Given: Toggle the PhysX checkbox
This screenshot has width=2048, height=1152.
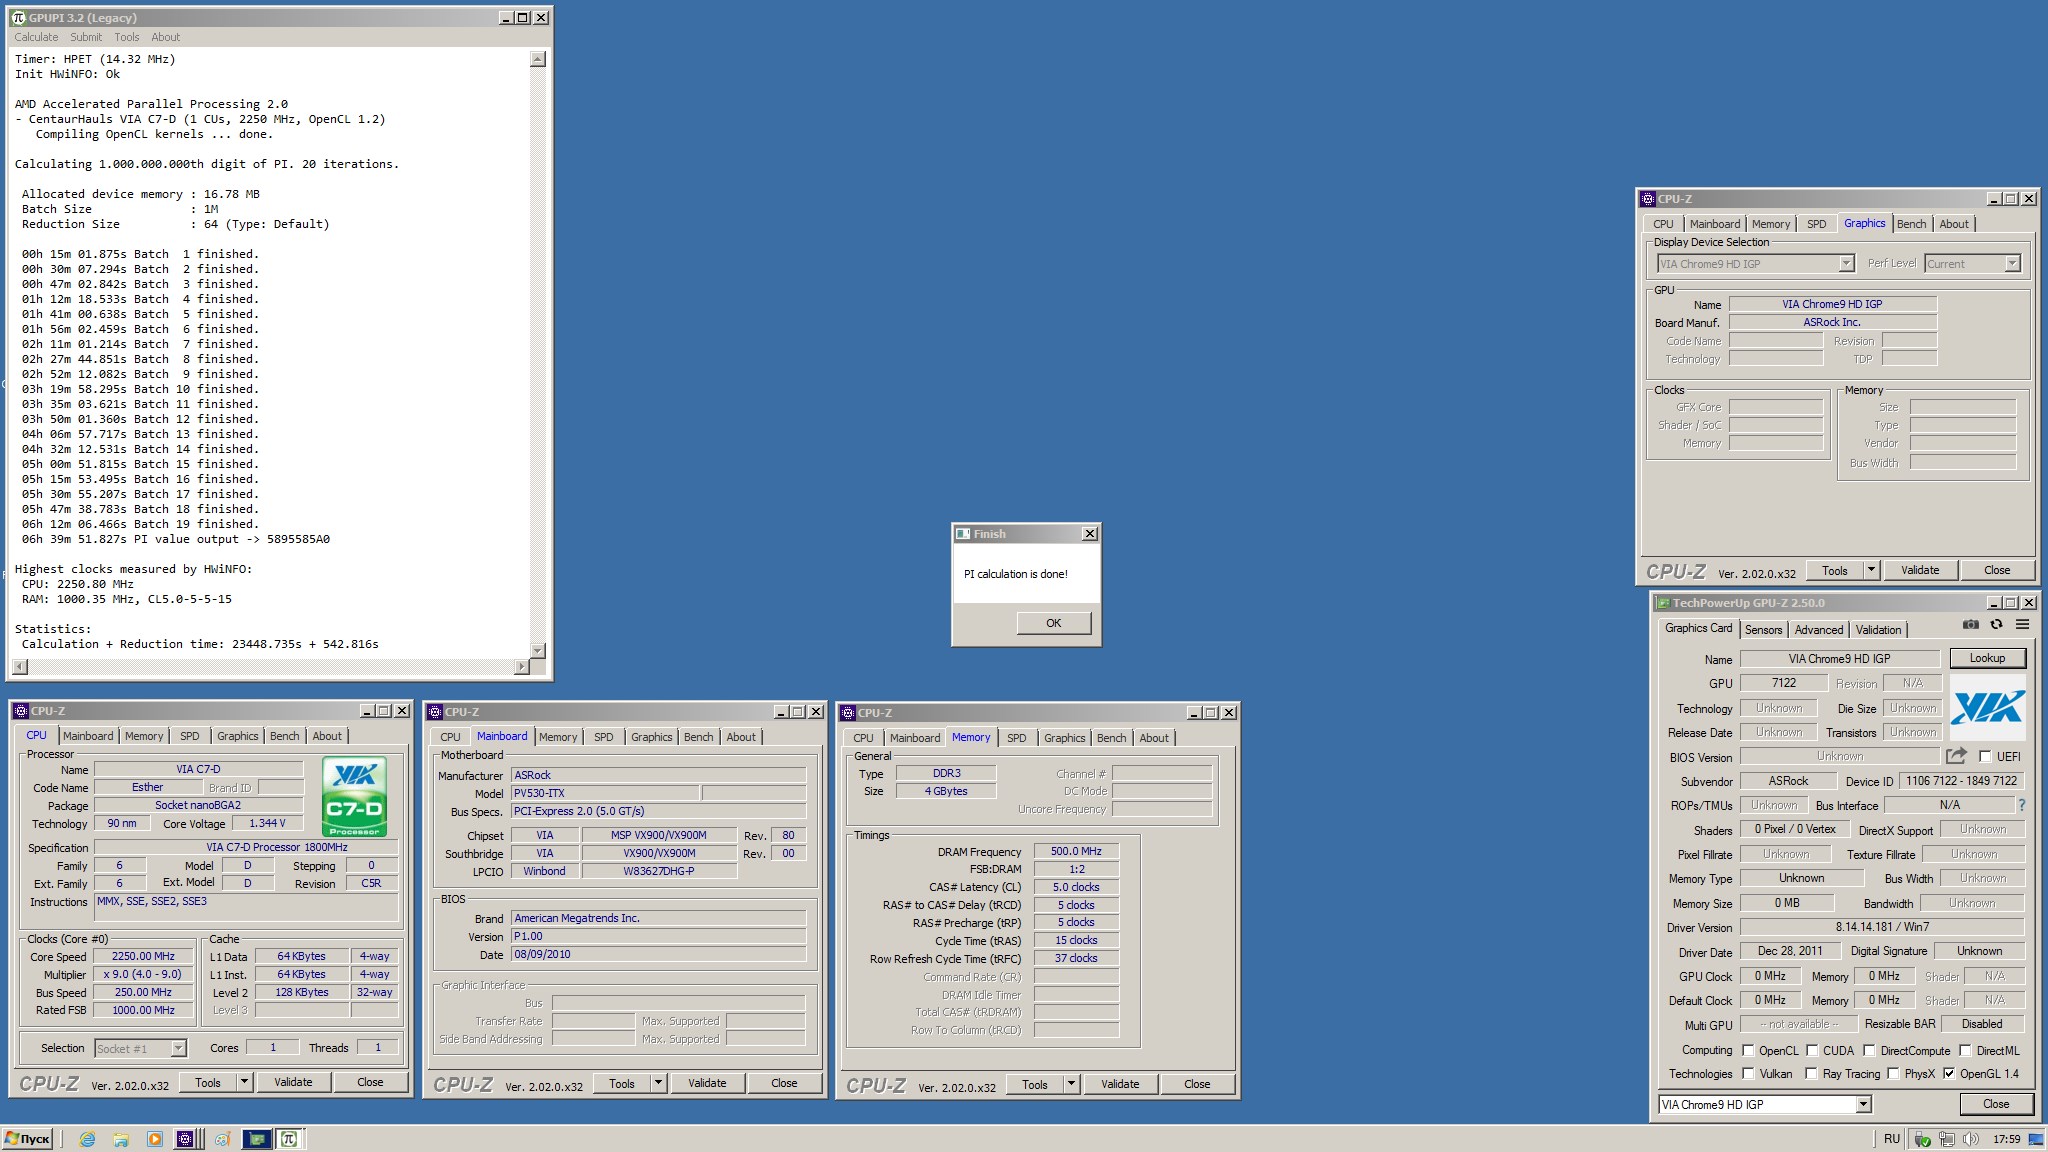Looking at the screenshot, I should tap(1893, 1074).
